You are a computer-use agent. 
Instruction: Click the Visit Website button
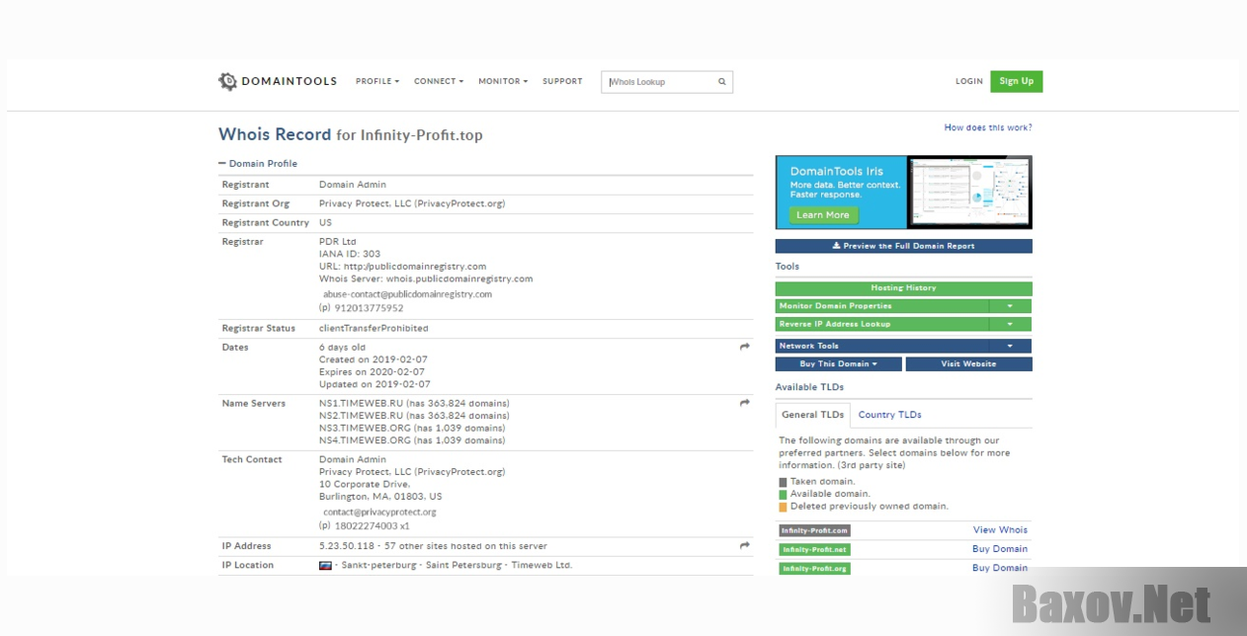tap(969, 364)
